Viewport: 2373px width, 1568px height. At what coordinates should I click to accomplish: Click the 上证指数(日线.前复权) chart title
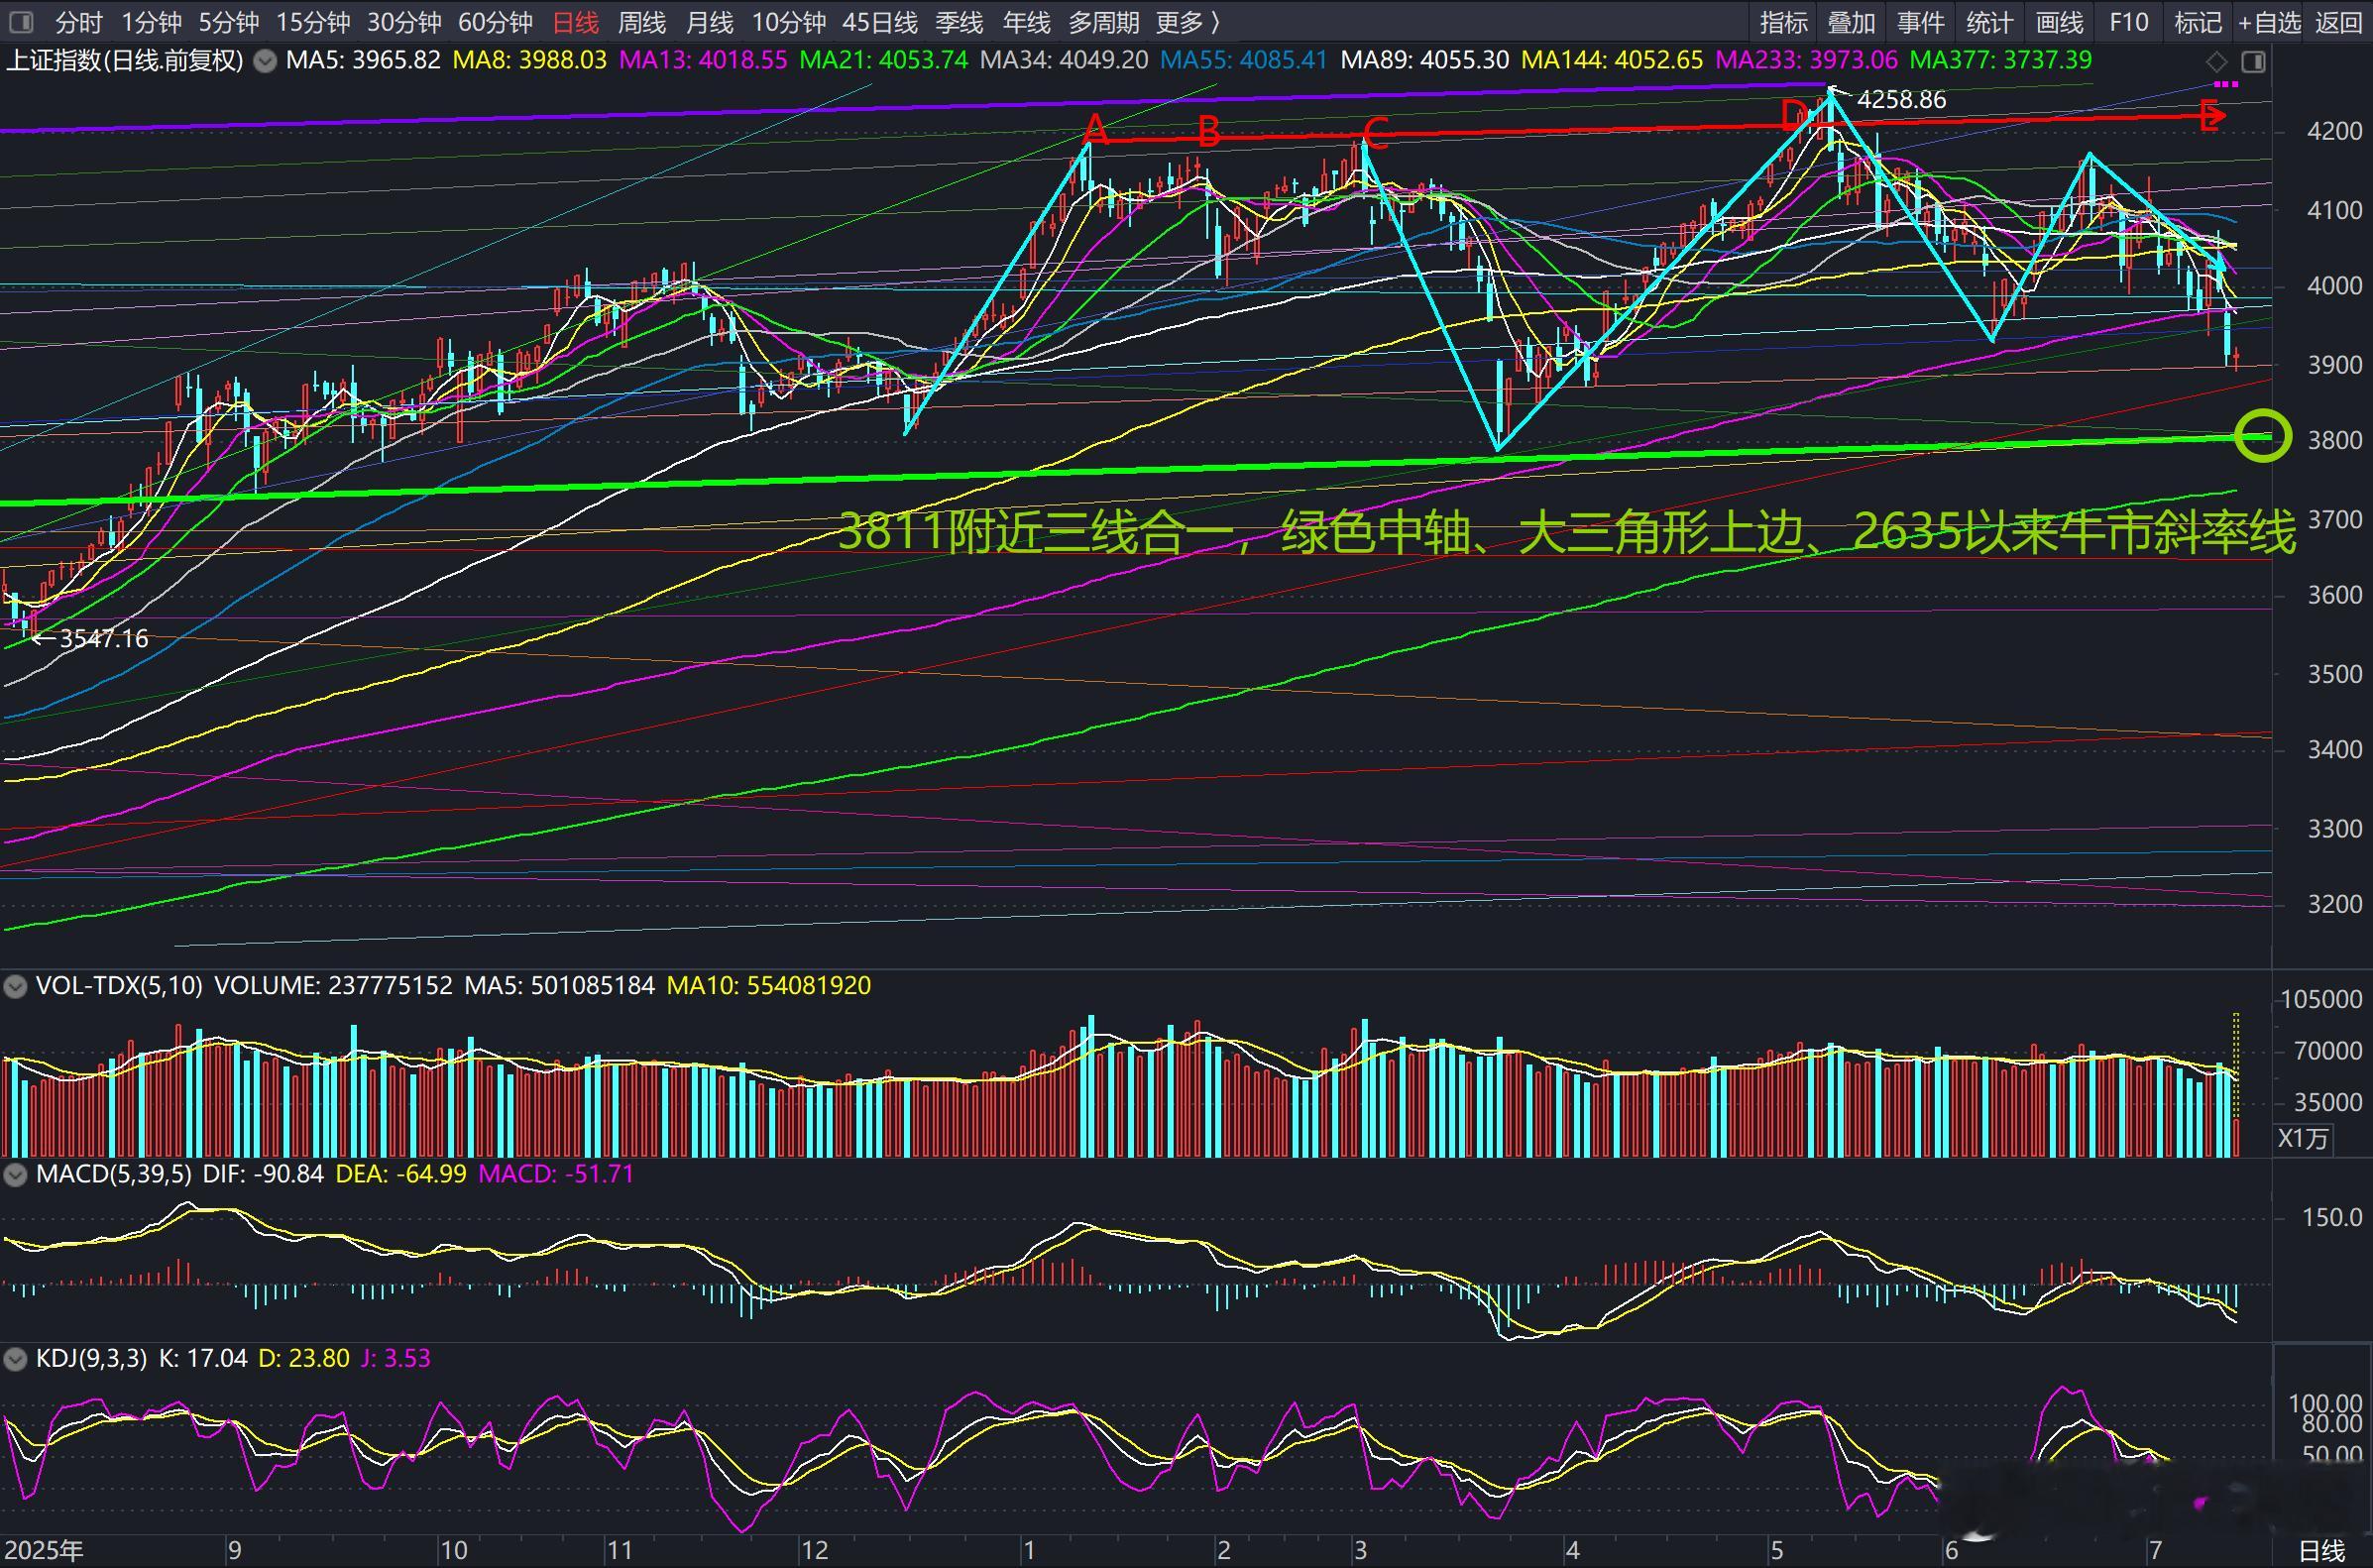[x=125, y=61]
